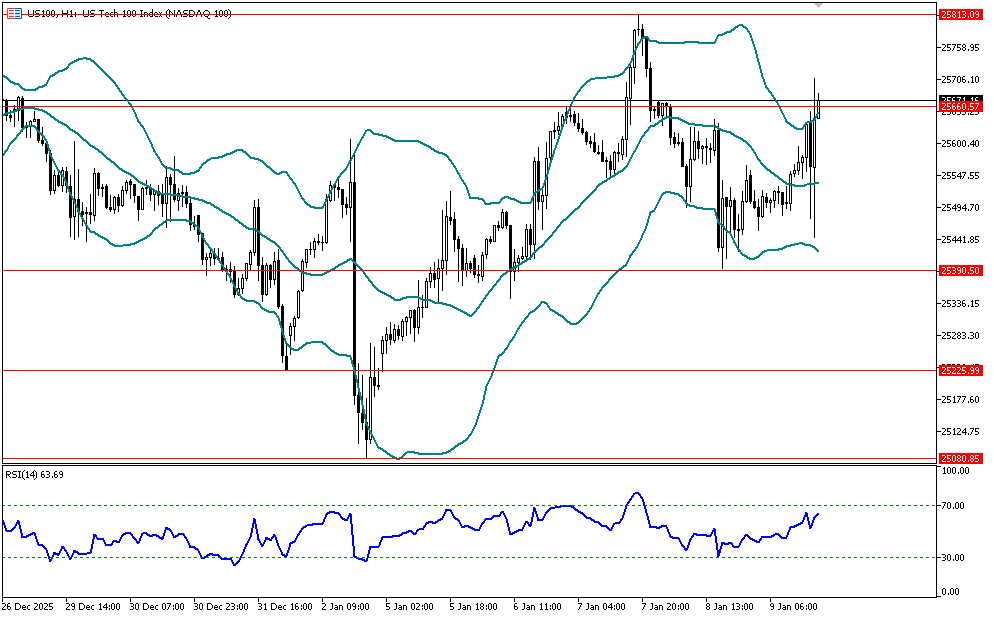Image resolution: width=994 pixels, height=618 pixels.
Task: Click the 26 Dec 2025 time axis label
Action: tap(28, 606)
